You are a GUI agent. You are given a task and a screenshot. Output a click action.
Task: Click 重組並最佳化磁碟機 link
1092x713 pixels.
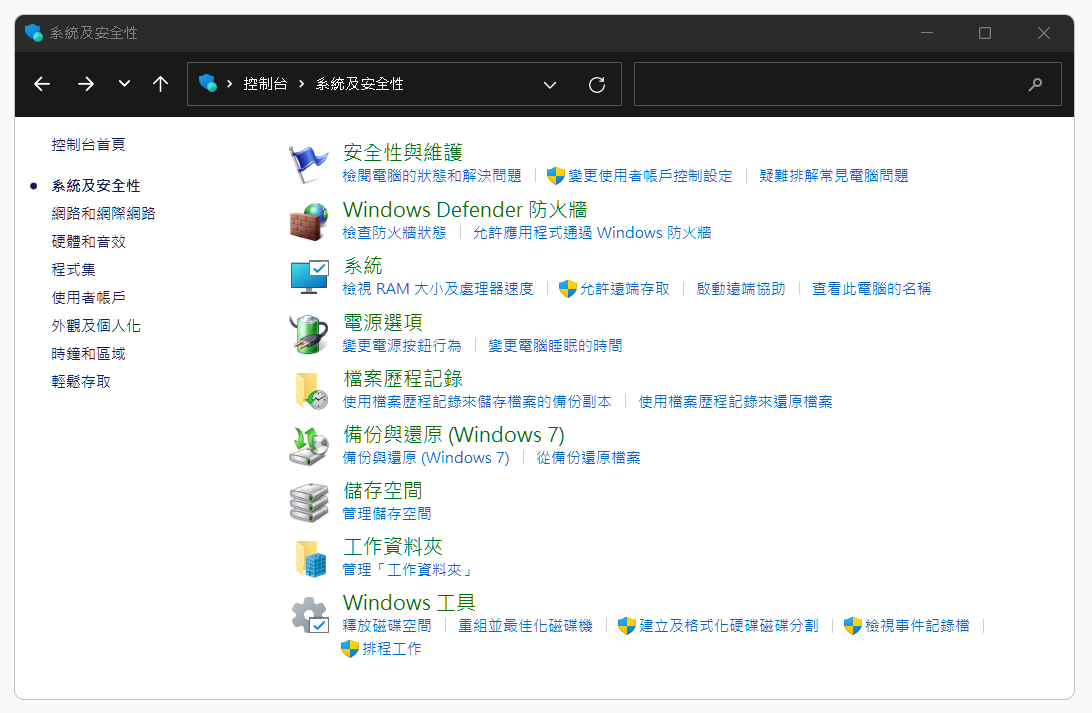525,625
